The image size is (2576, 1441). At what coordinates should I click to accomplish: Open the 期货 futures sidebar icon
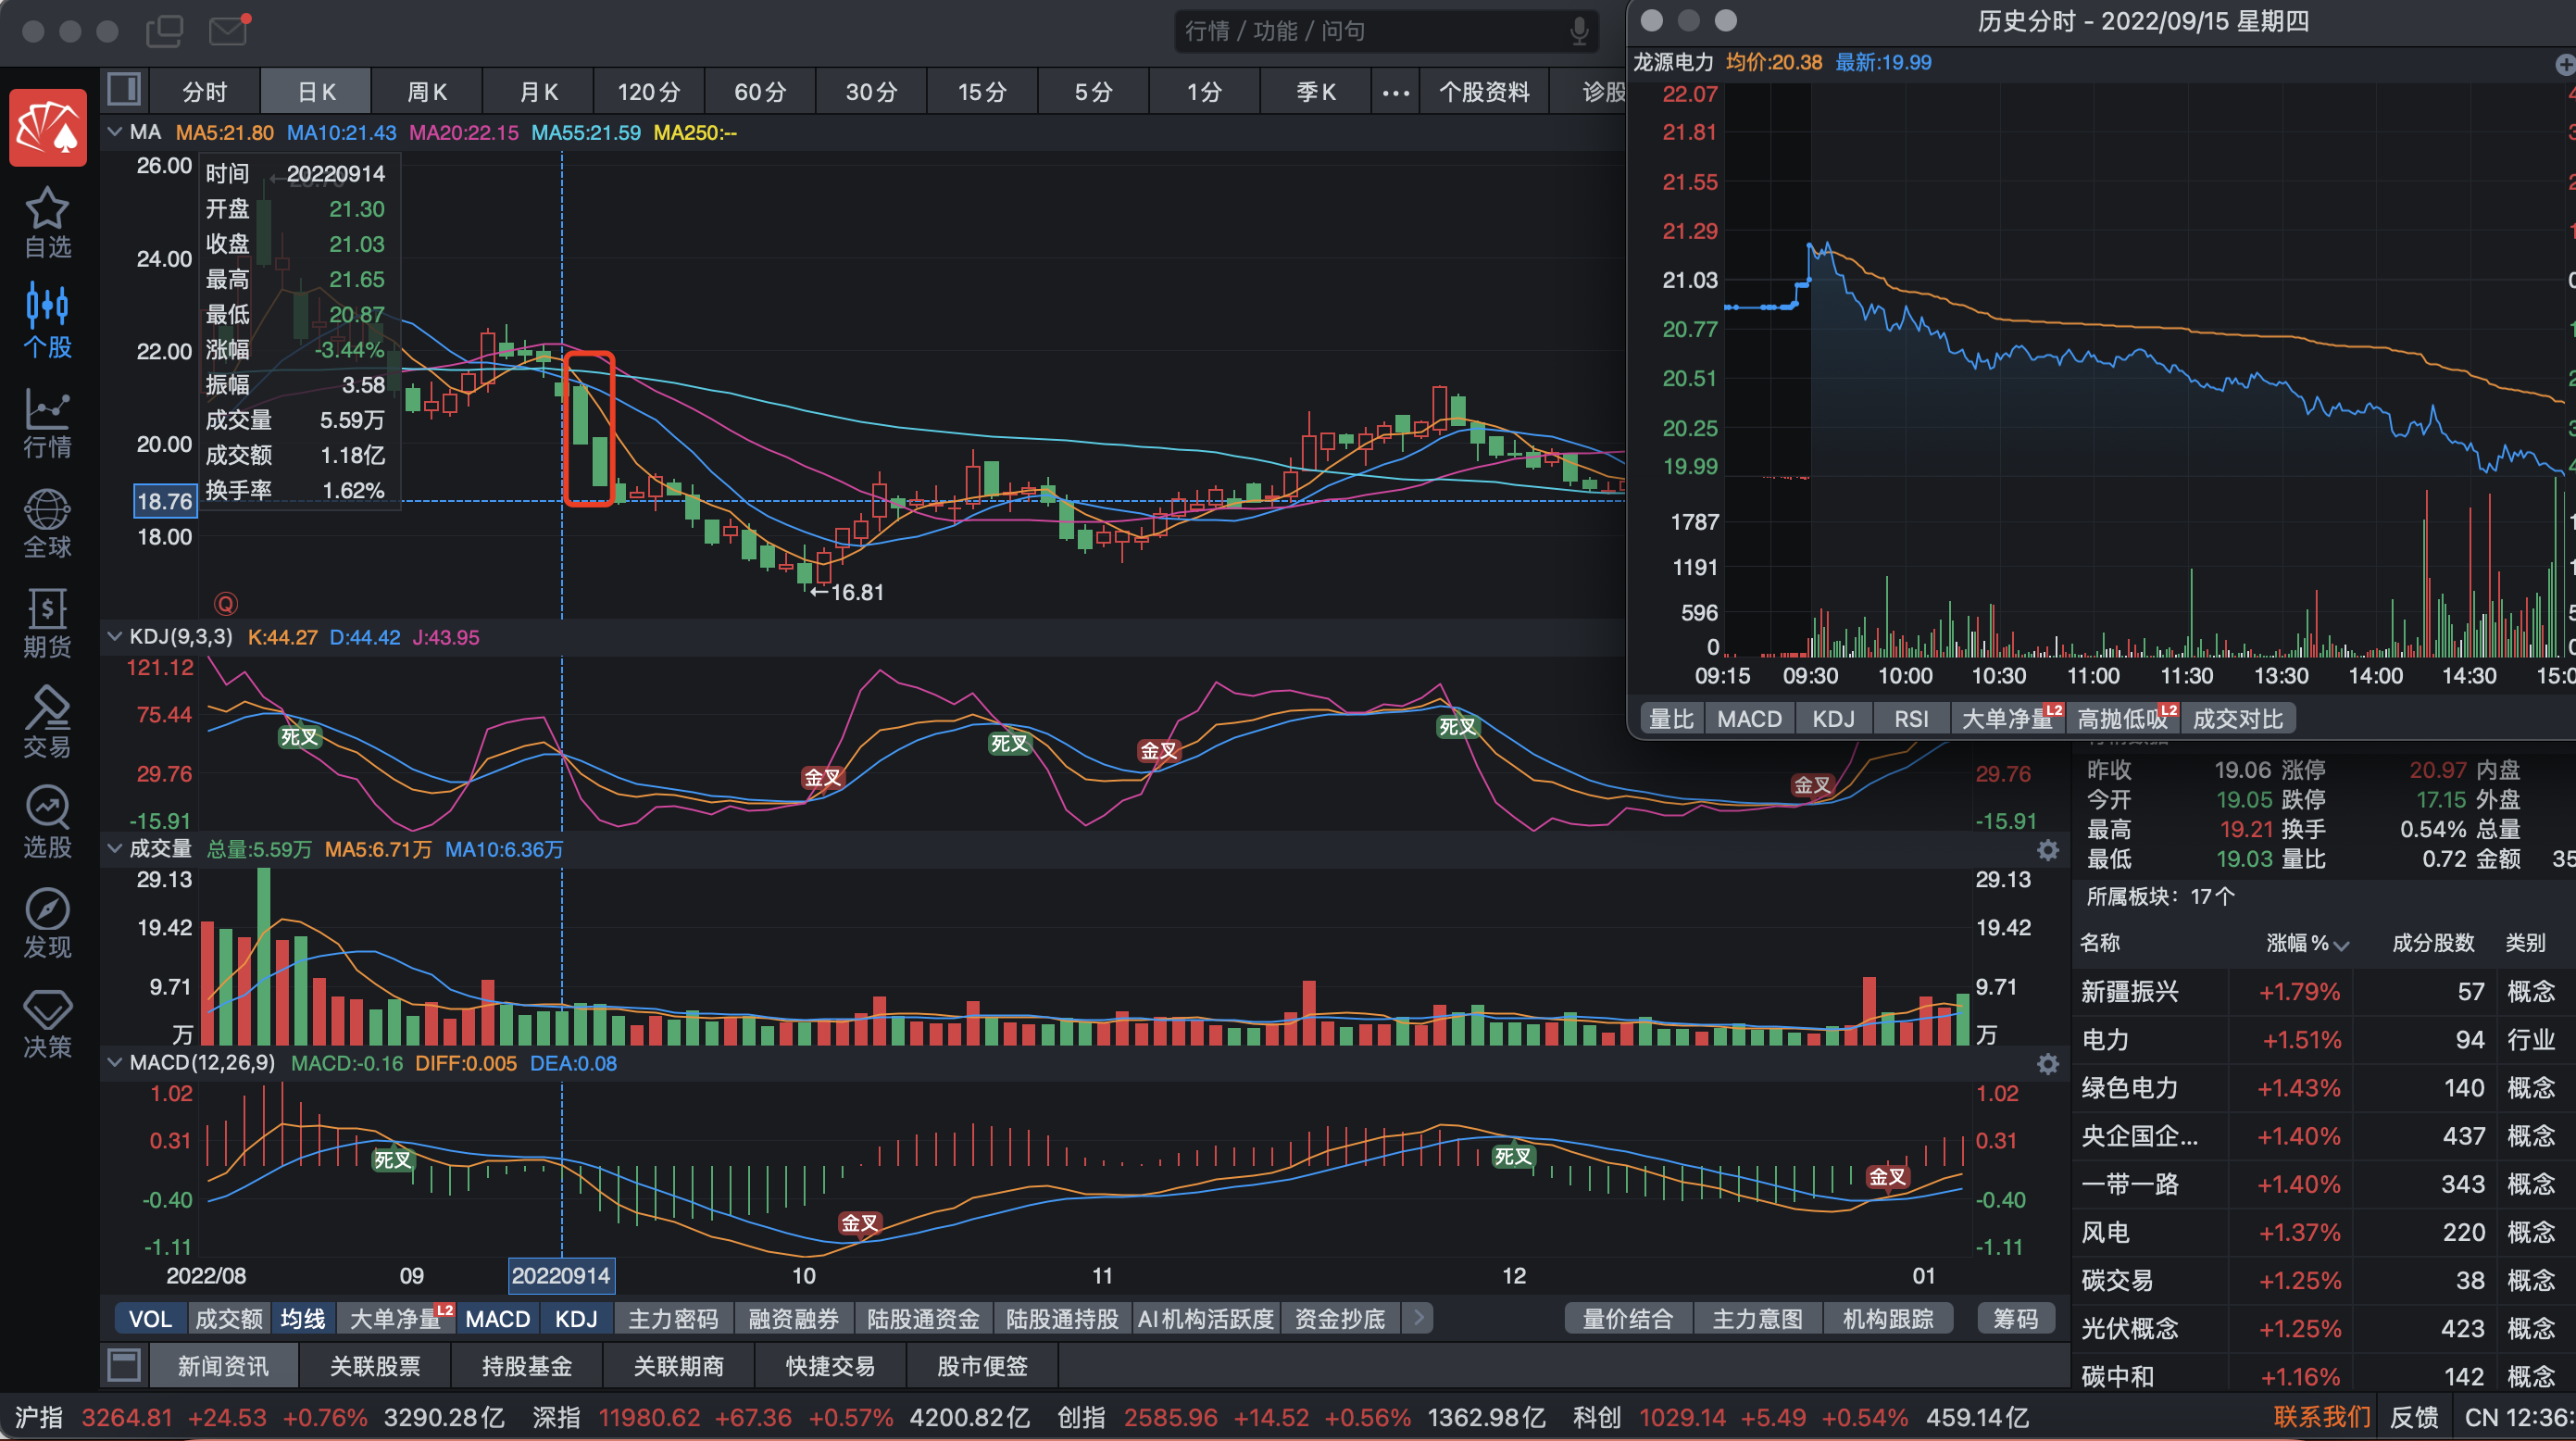click(x=47, y=623)
